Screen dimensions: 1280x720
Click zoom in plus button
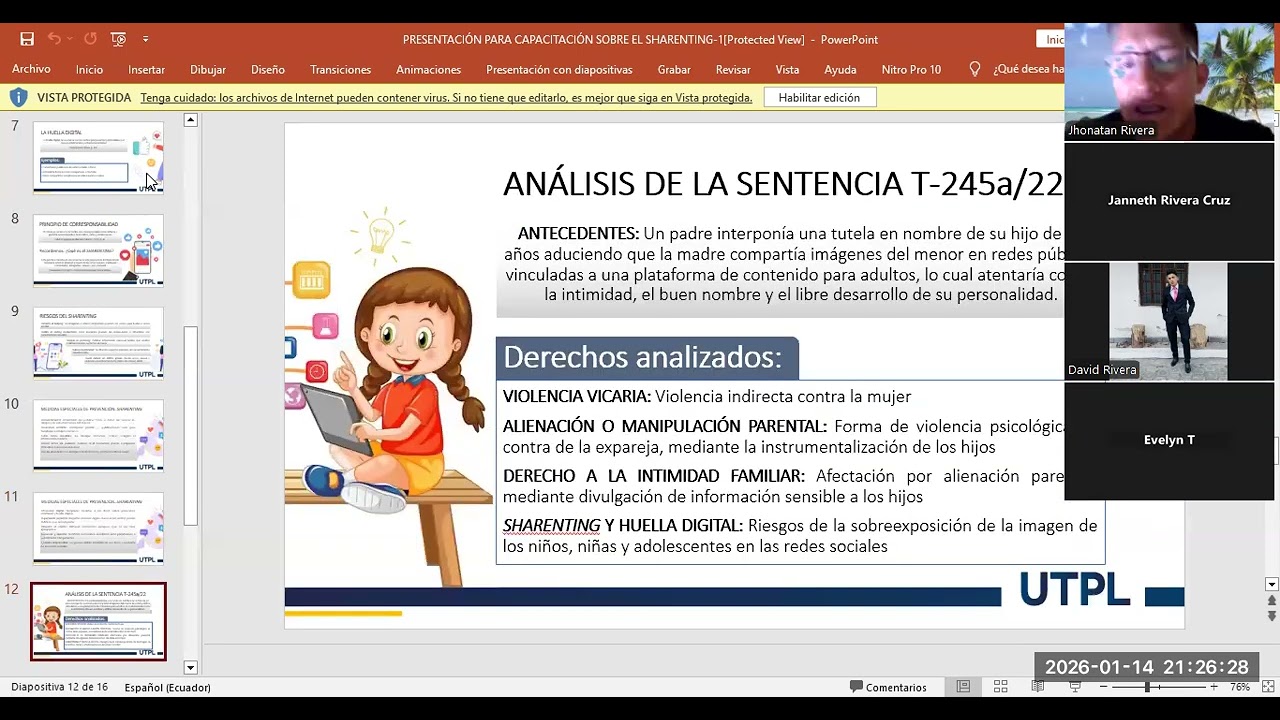pos(1213,687)
